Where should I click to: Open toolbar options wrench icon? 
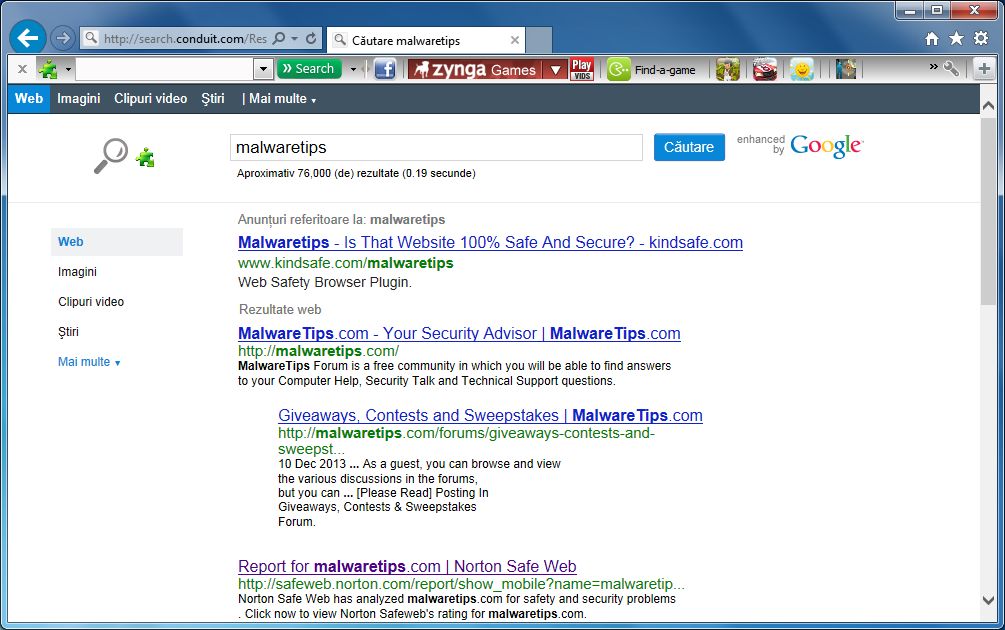[951, 69]
